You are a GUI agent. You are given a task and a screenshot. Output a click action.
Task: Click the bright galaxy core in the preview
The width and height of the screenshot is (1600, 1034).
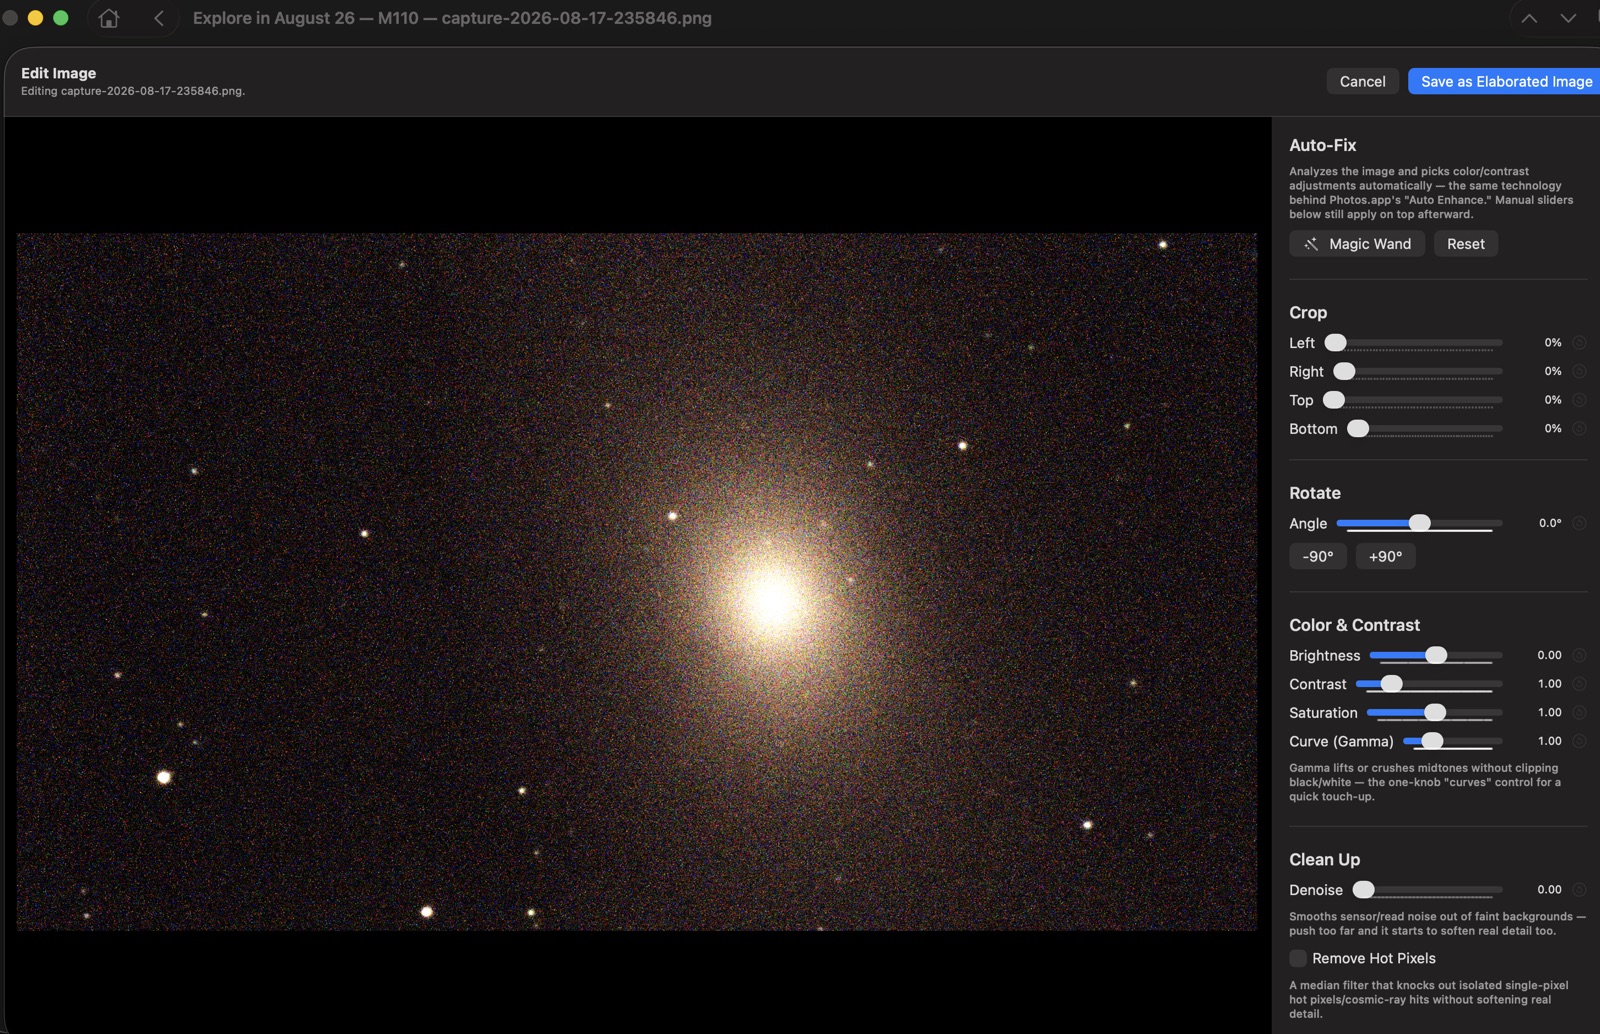(773, 599)
